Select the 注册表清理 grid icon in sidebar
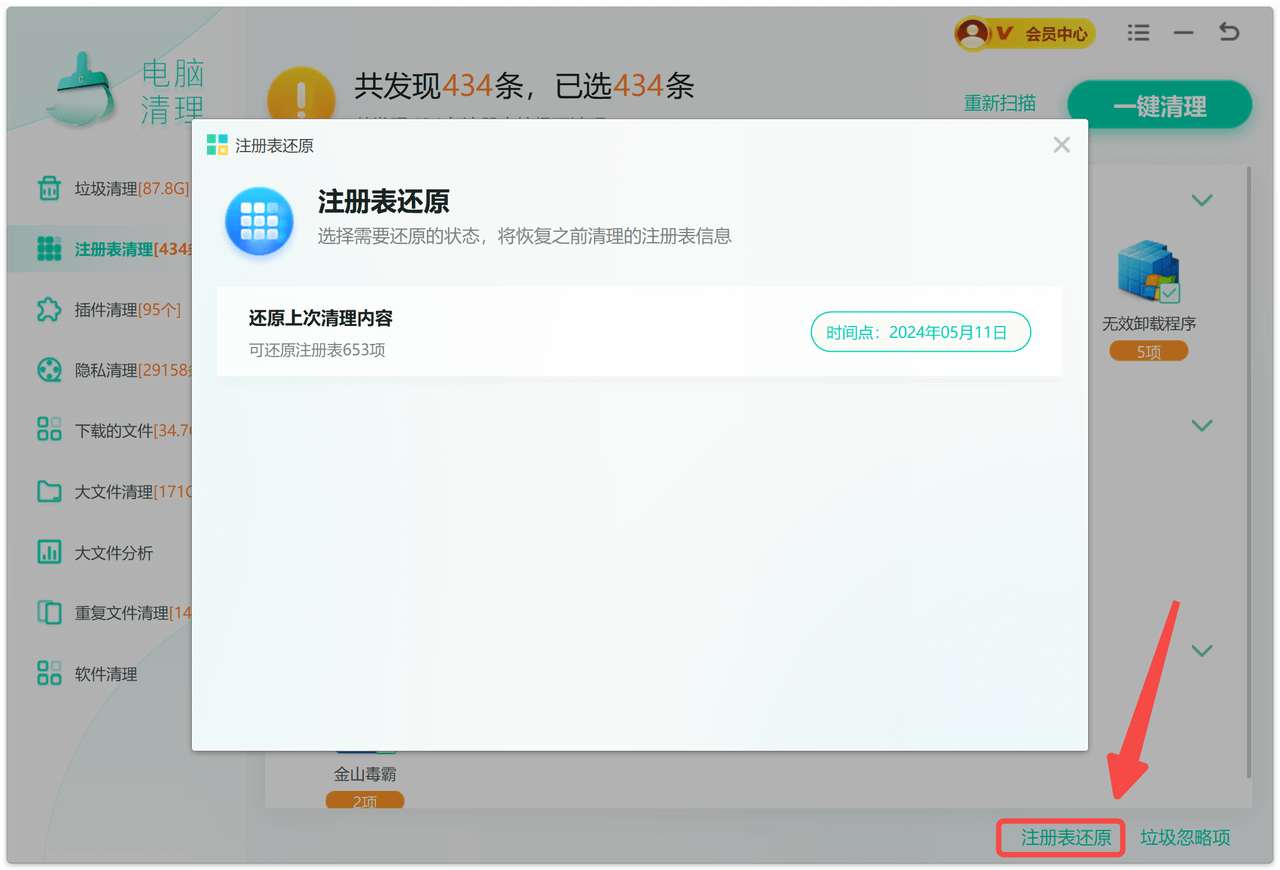Screen dimensions: 1280x870 [48, 249]
